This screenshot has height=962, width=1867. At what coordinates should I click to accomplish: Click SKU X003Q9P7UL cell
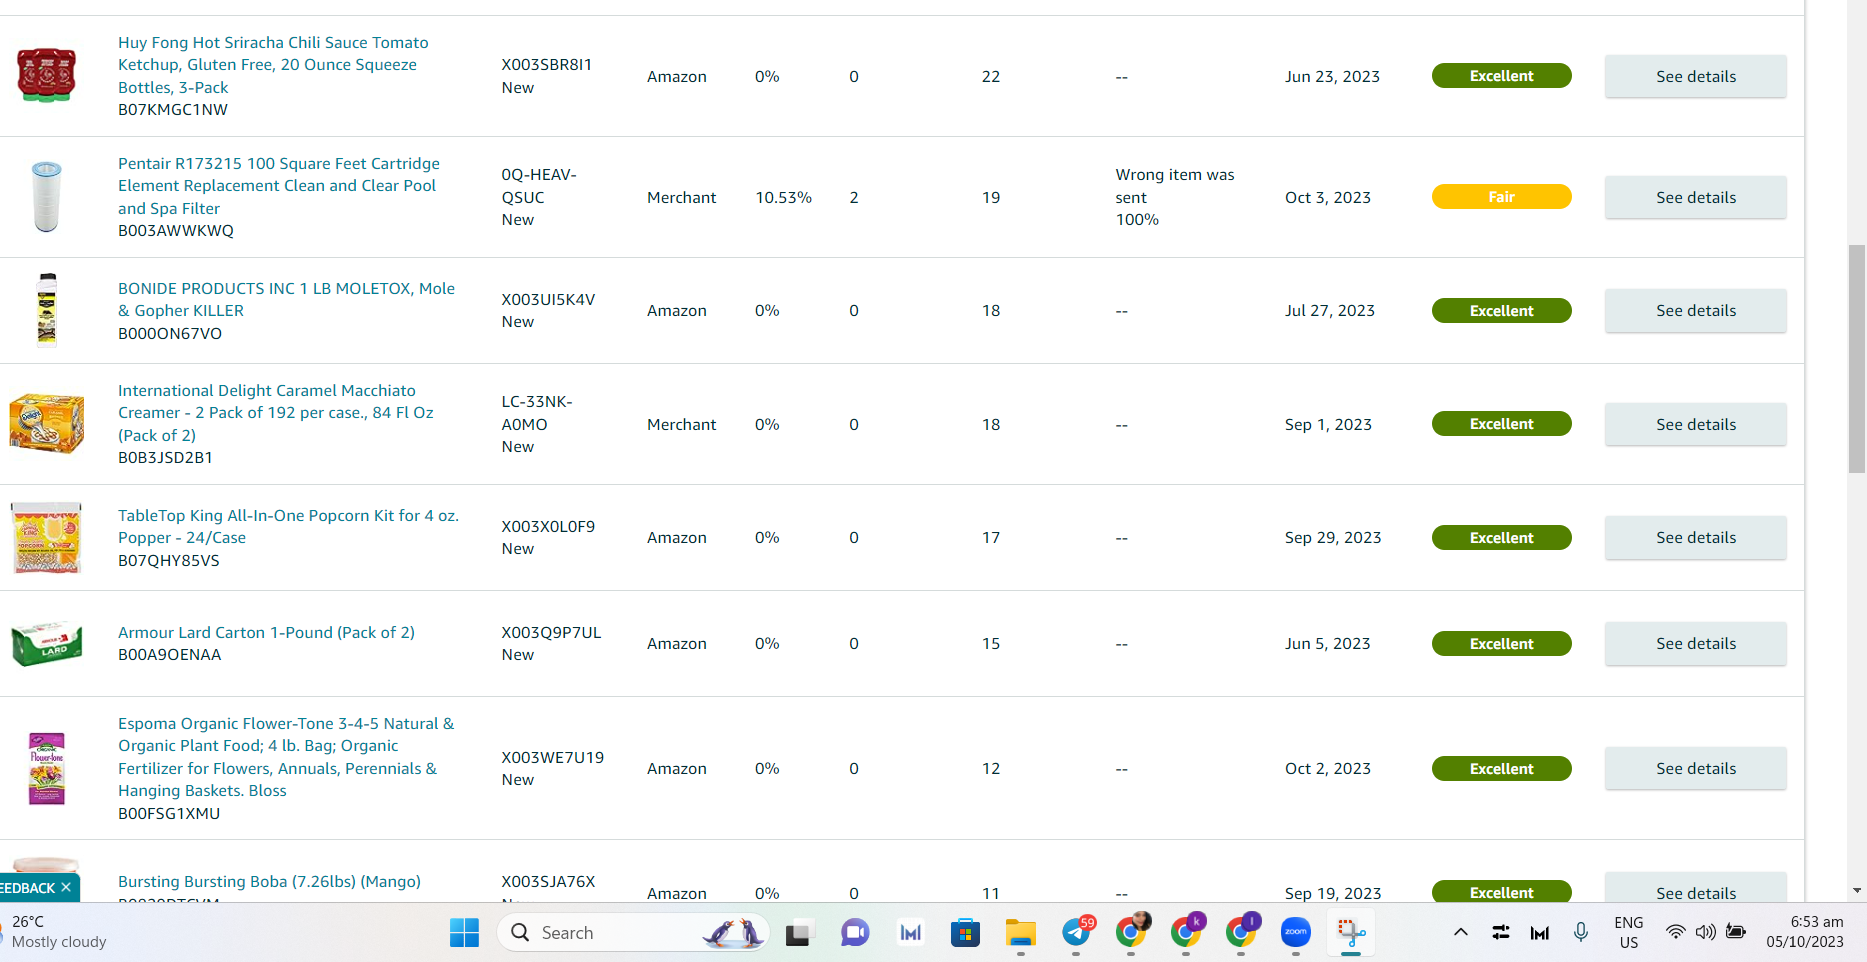(x=551, y=632)
